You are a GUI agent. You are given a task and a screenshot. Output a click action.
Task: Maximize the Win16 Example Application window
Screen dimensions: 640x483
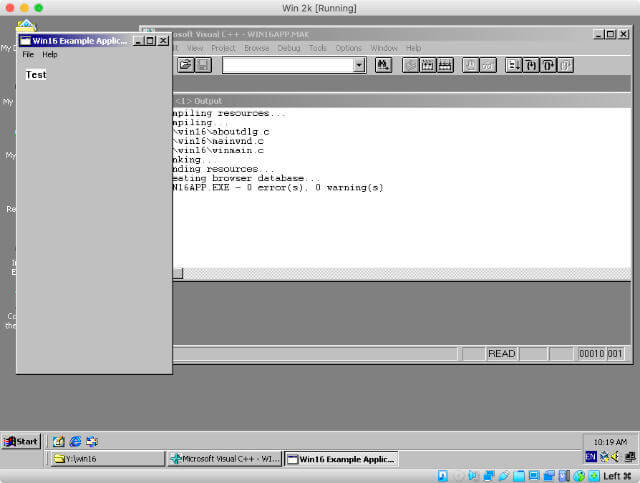[150, 41]
